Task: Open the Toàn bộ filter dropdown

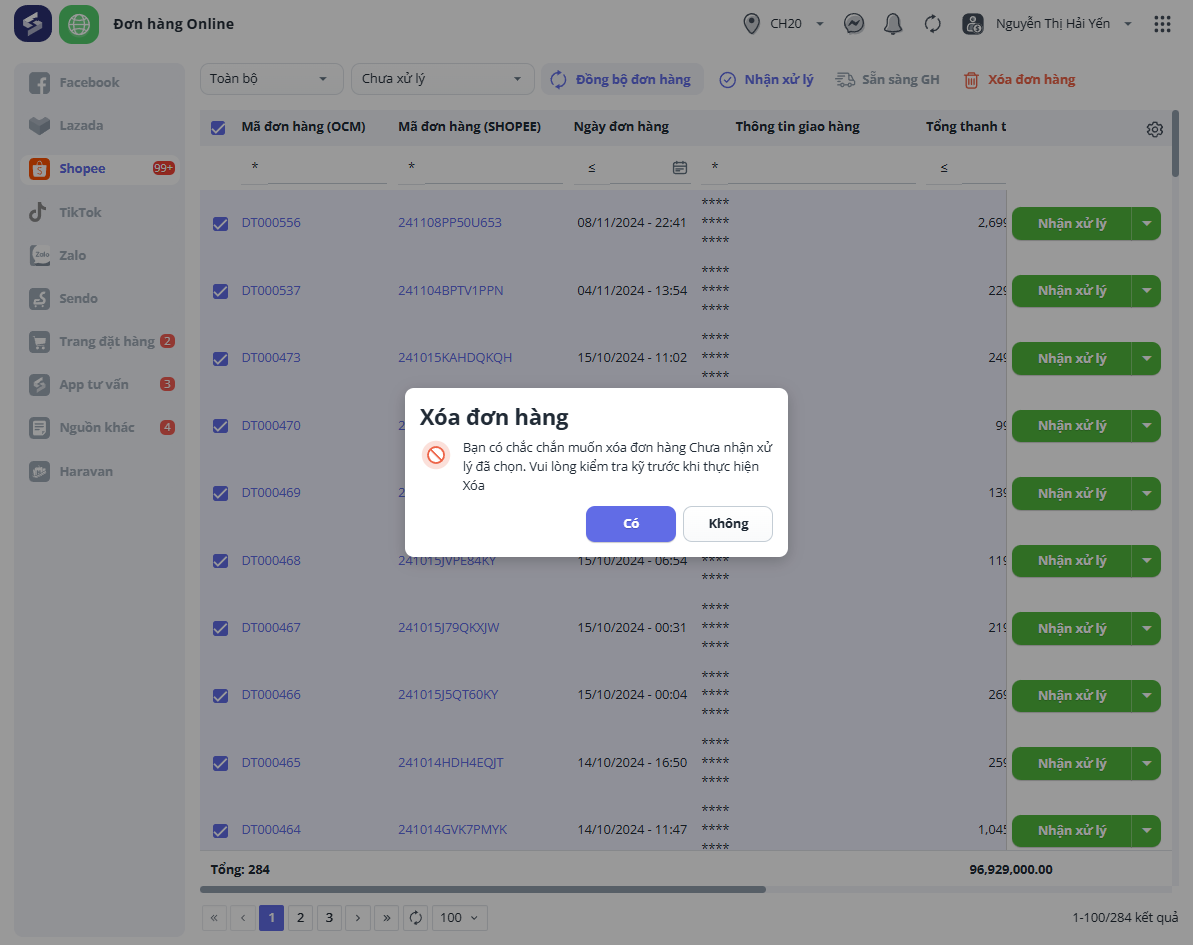Action: [x=272, y=79]
